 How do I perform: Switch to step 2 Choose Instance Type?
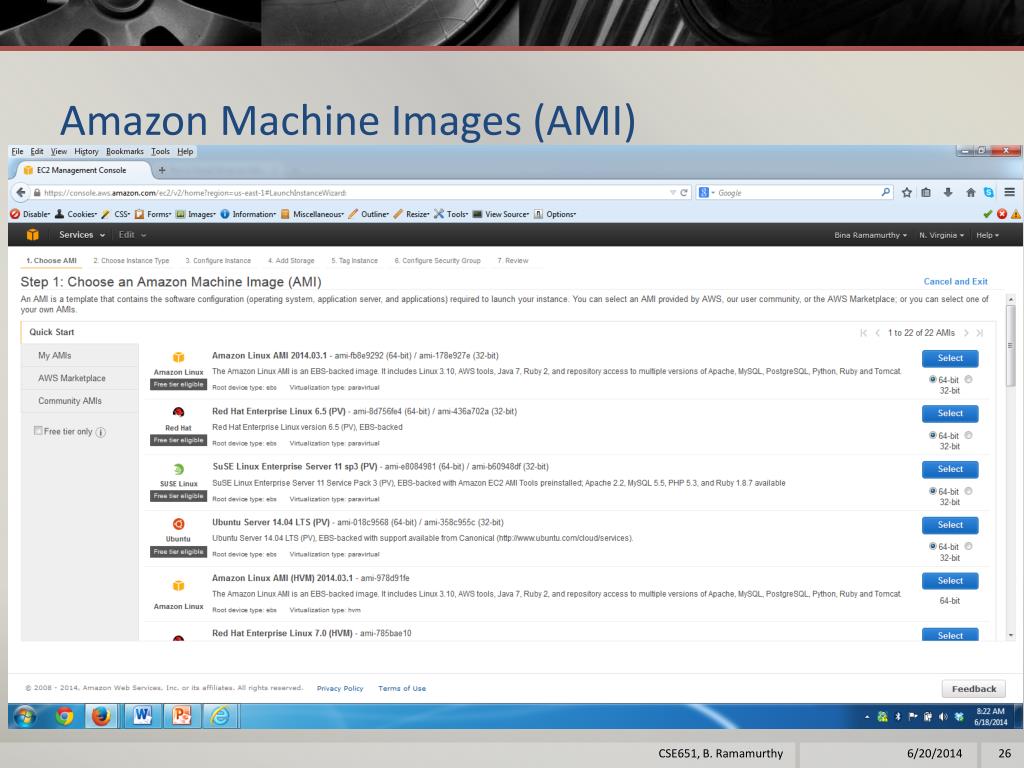[x=131, y=261]
